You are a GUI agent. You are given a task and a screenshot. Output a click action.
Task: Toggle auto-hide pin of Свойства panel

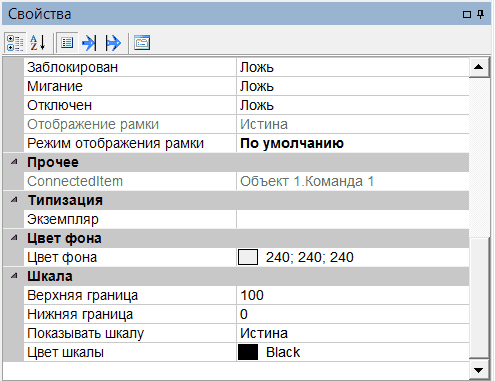tap(480, 14)
